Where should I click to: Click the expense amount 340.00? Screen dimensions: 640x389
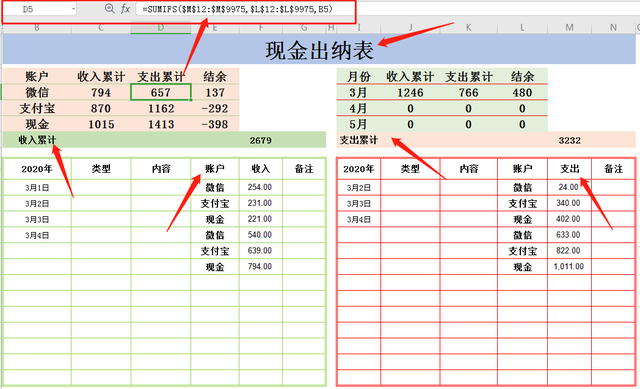pyautogui.click(x=569, y=203)
